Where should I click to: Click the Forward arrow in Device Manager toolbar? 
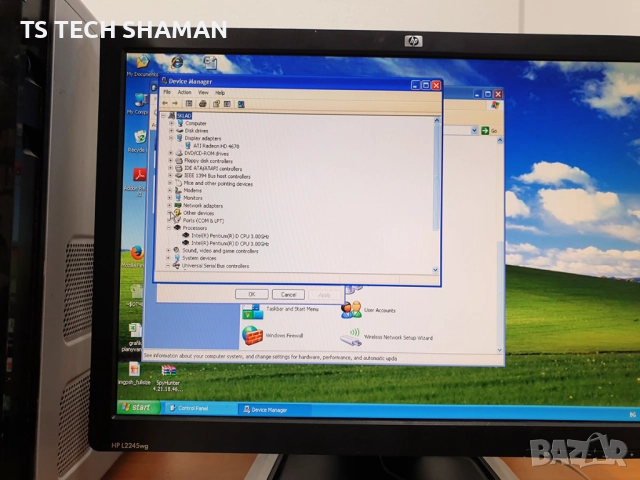tap(175, 103)
